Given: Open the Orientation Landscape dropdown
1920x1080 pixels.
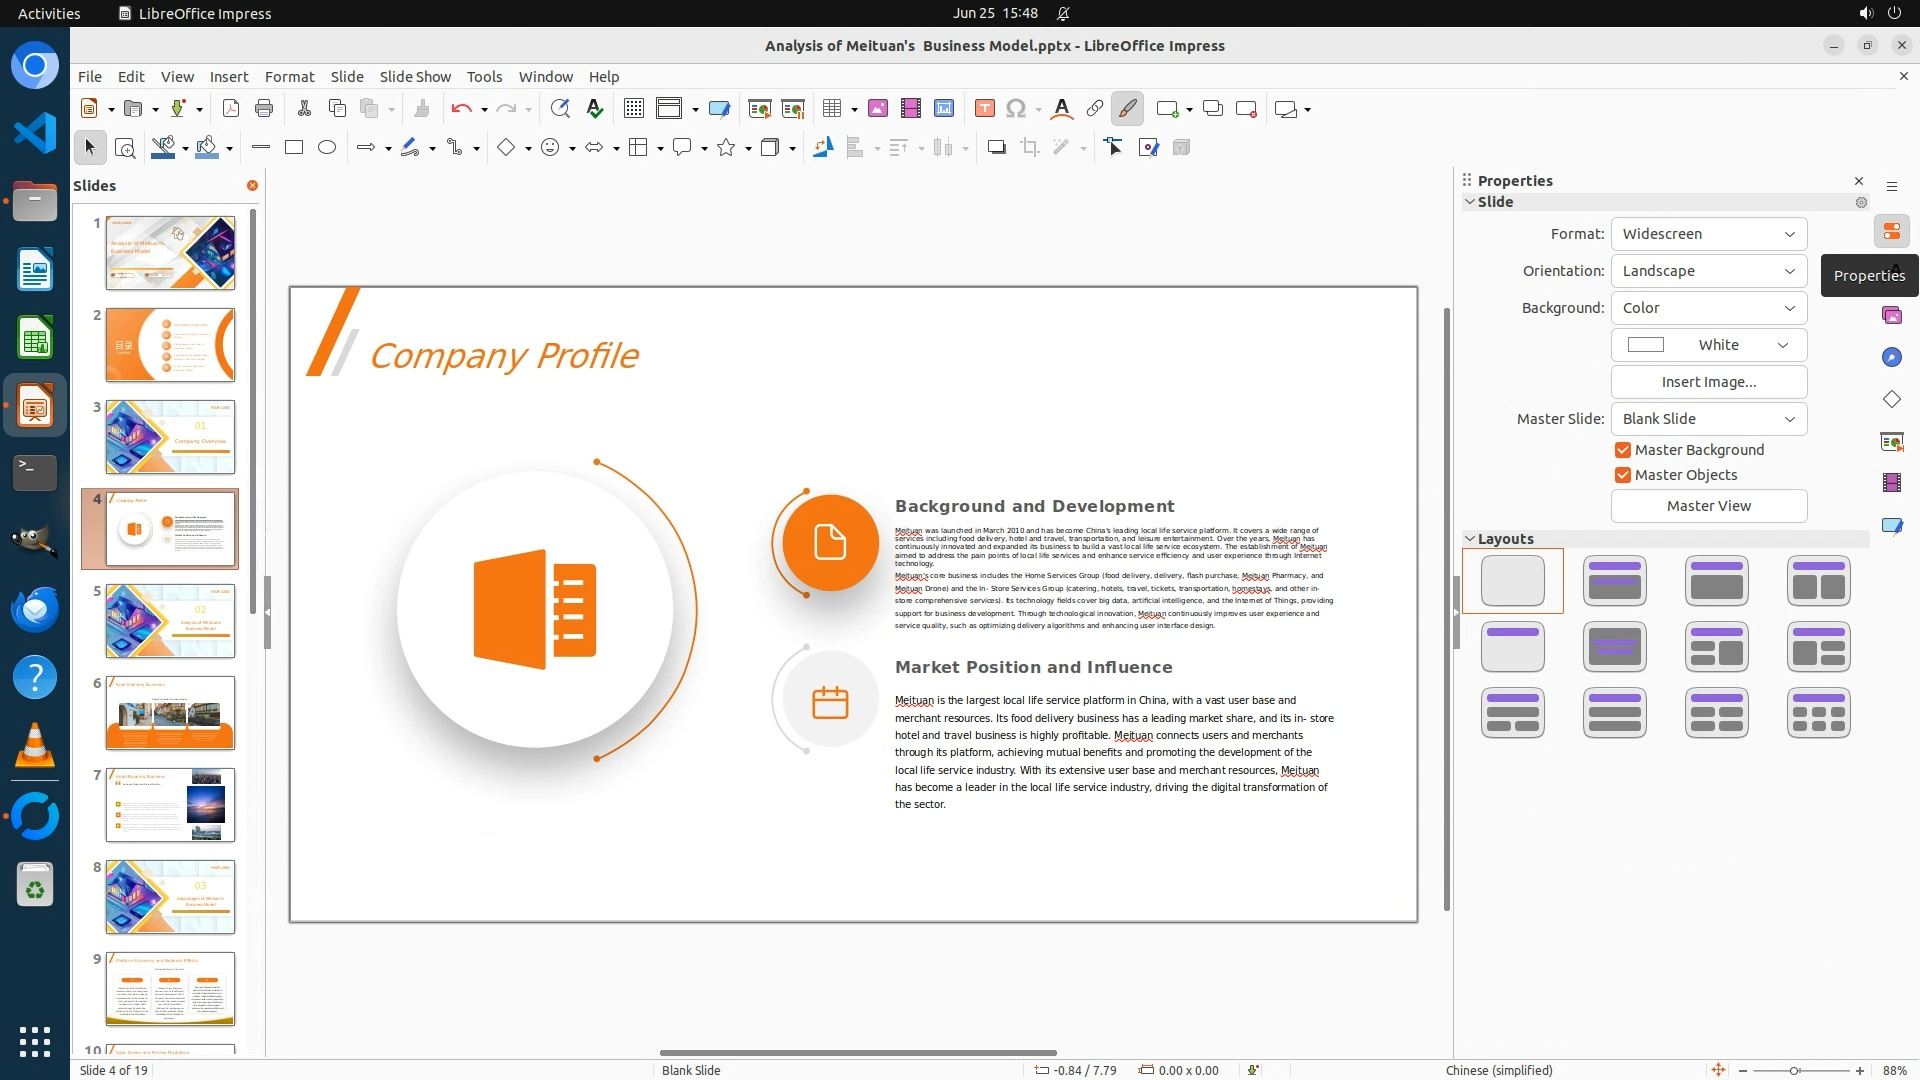Looking at the screenshot, I should [1708, 271].
